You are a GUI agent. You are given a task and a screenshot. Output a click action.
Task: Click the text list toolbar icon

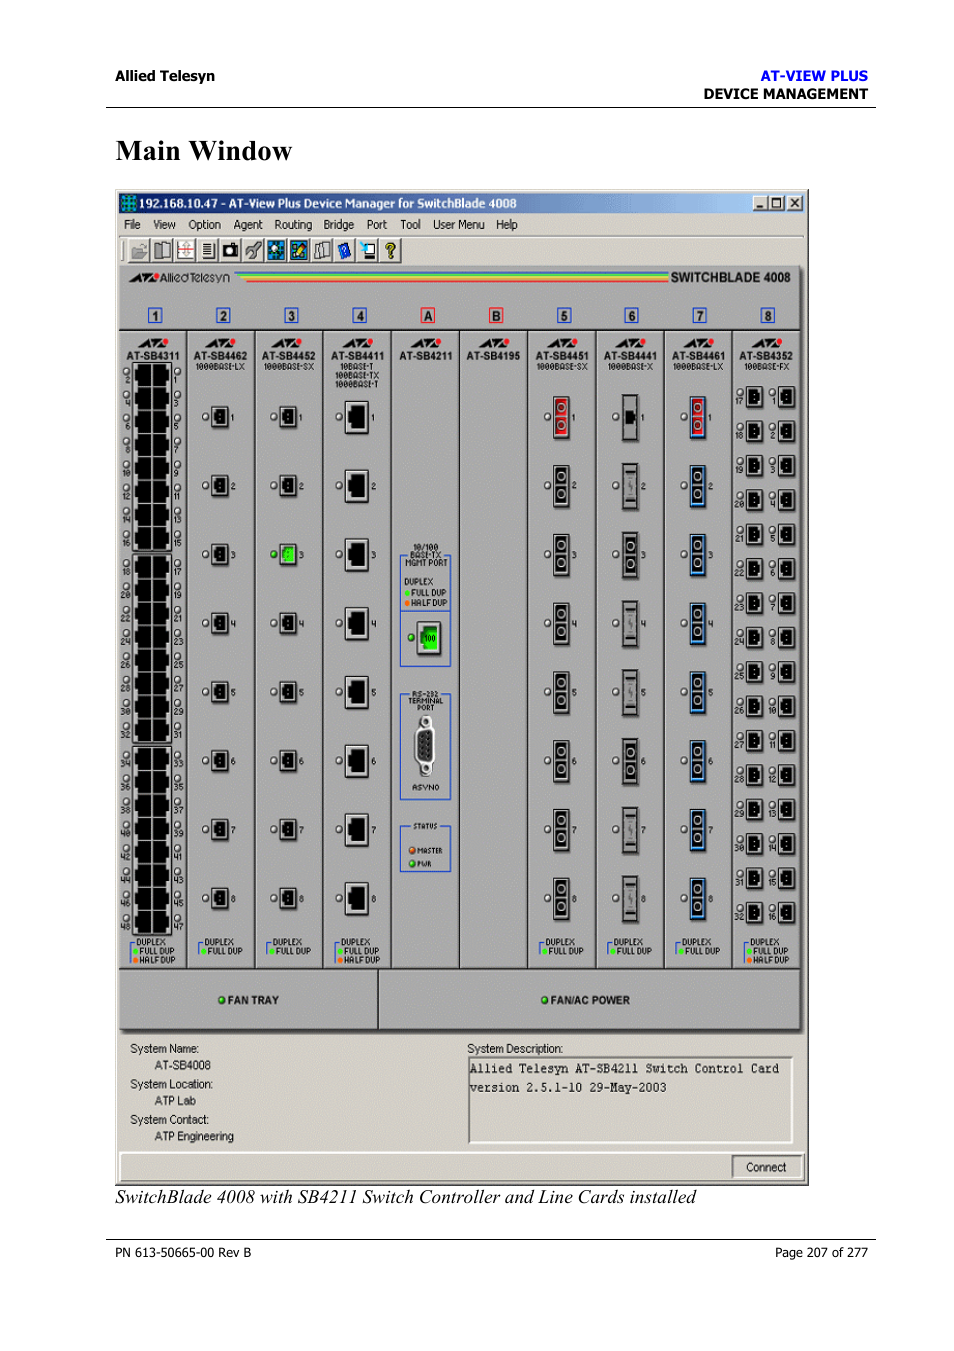(208, 250)
